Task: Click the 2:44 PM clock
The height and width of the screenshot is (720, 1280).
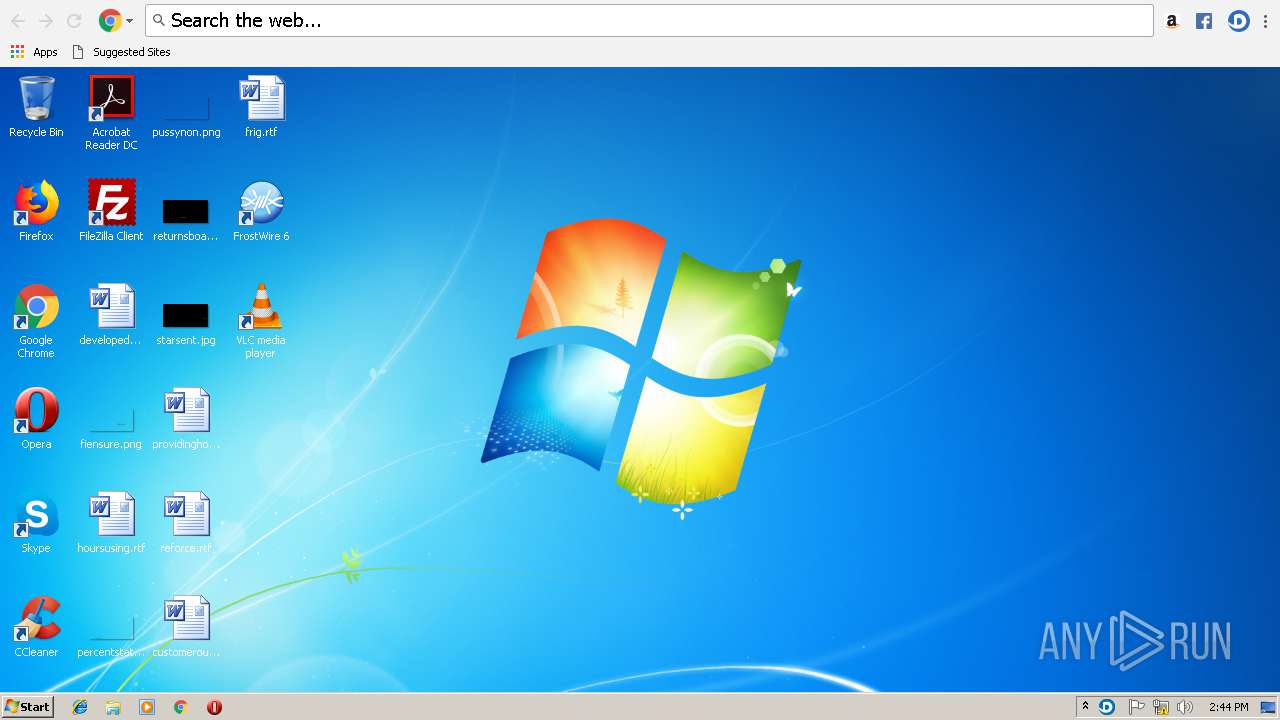Action: point(1228,707)
